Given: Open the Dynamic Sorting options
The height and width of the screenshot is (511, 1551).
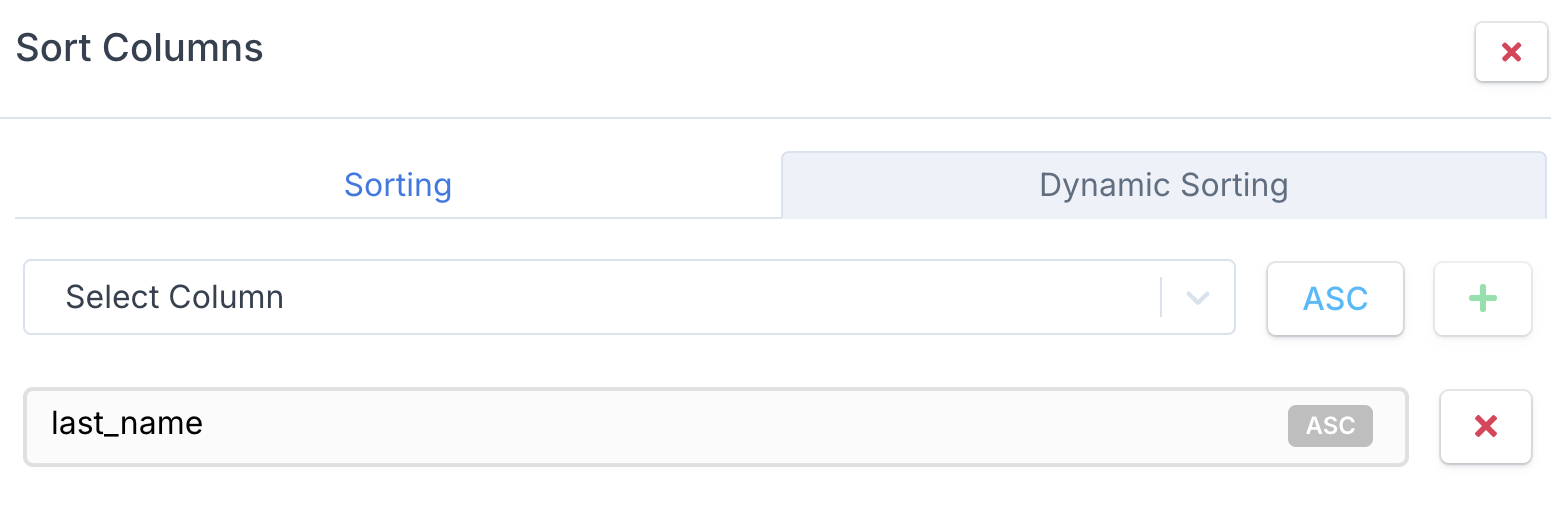Looking at the screenshot, I should coord(1163,185).
